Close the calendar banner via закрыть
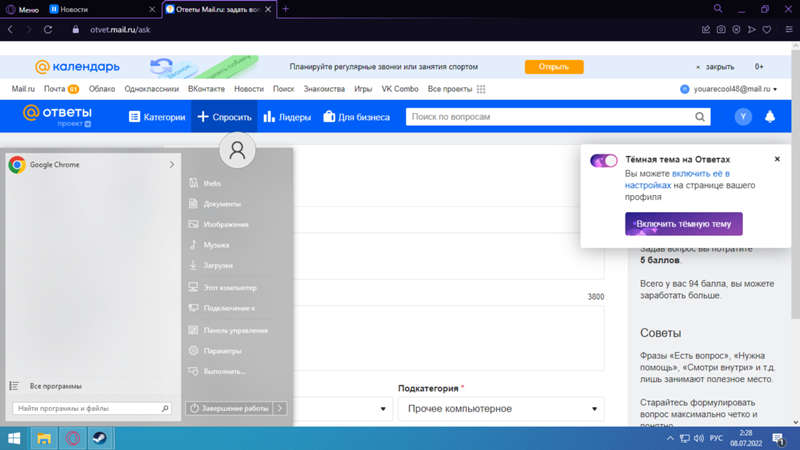This screenshot has height=450, width=800. click(x=715, y=67)
